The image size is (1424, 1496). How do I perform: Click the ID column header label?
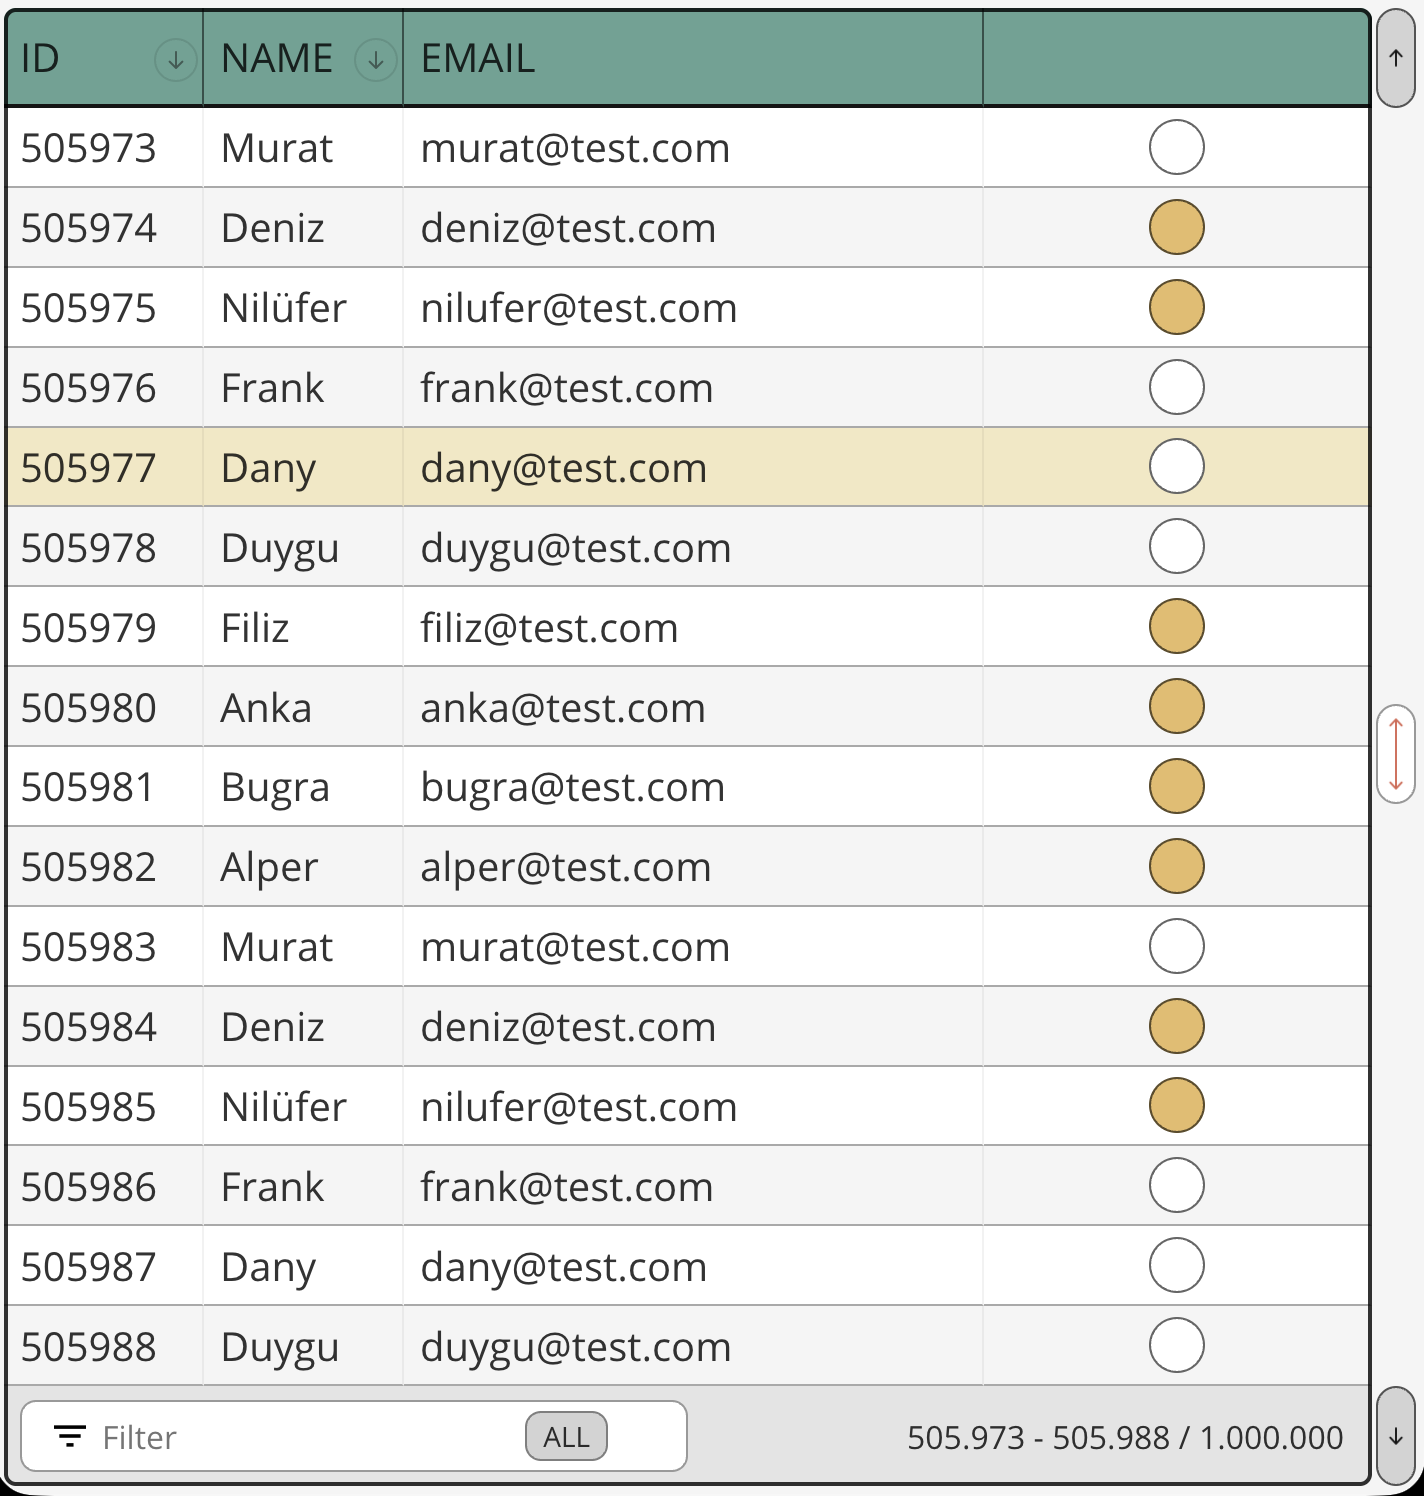[41, 59]
